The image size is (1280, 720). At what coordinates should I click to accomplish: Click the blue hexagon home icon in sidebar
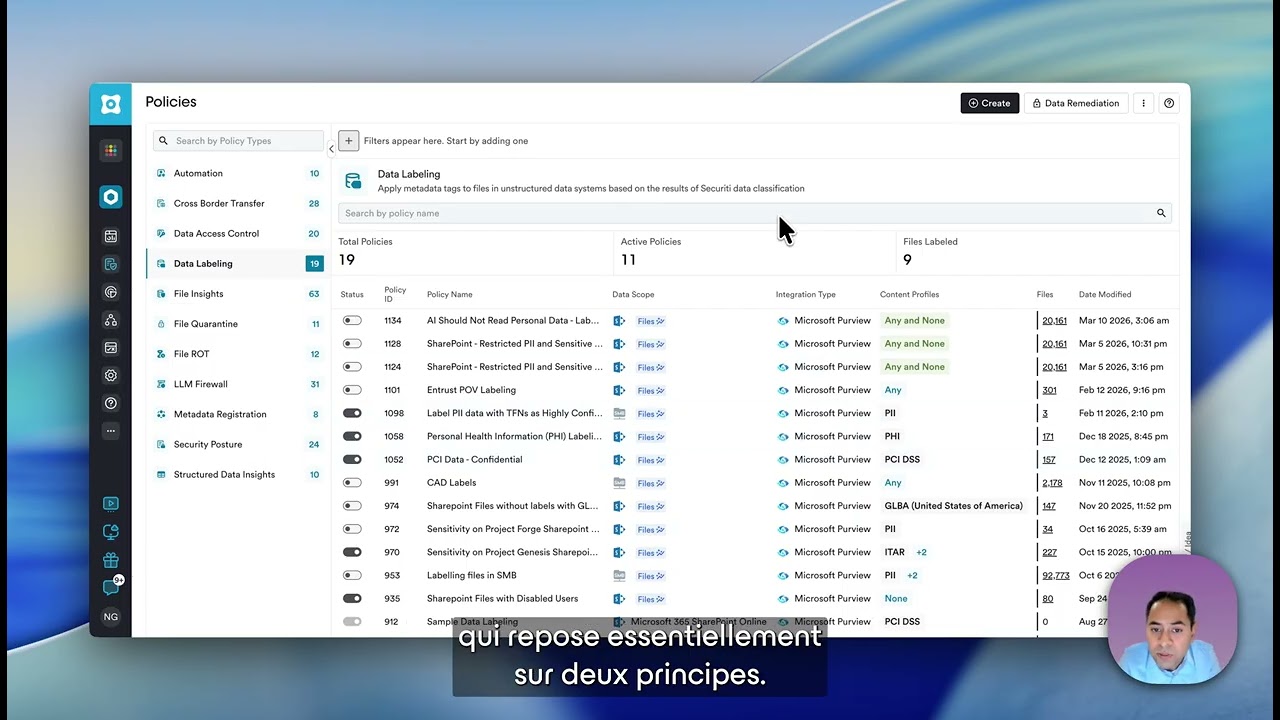111,197
